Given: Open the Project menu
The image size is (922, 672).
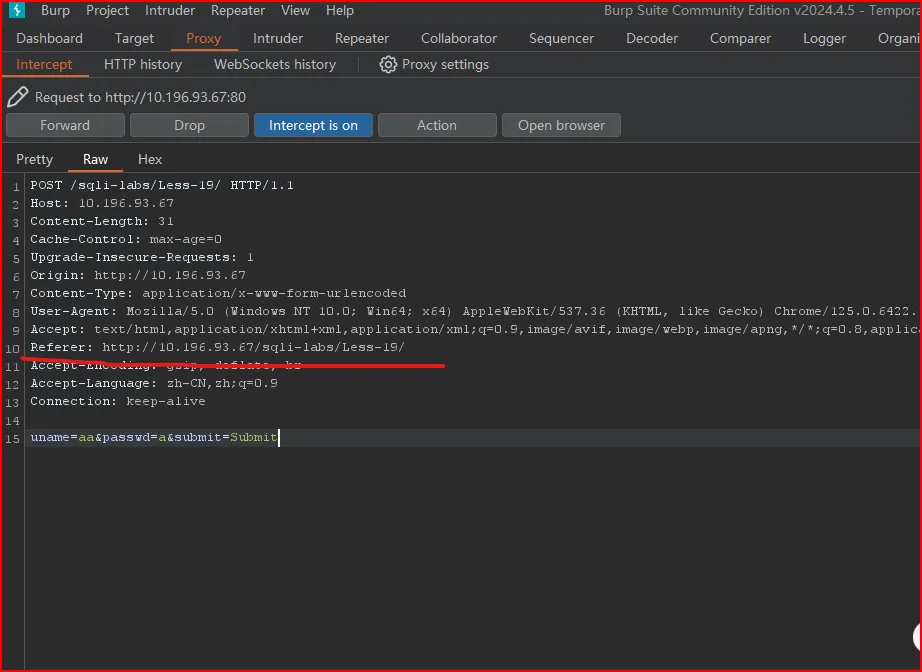Looking at the screenshot, I should [107, 11].
